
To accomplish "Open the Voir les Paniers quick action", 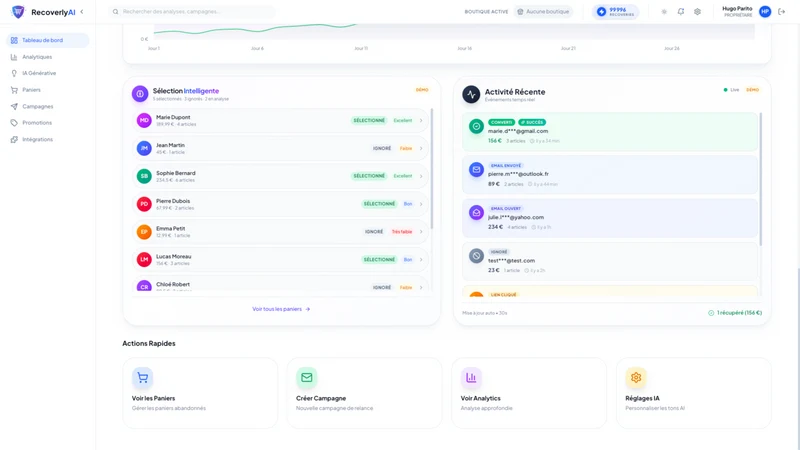I will (200, 393).
